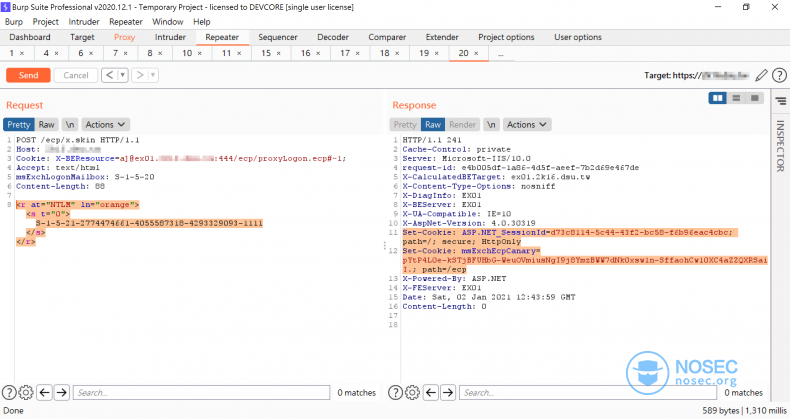Expand forward history dropdown arrow

153,75
